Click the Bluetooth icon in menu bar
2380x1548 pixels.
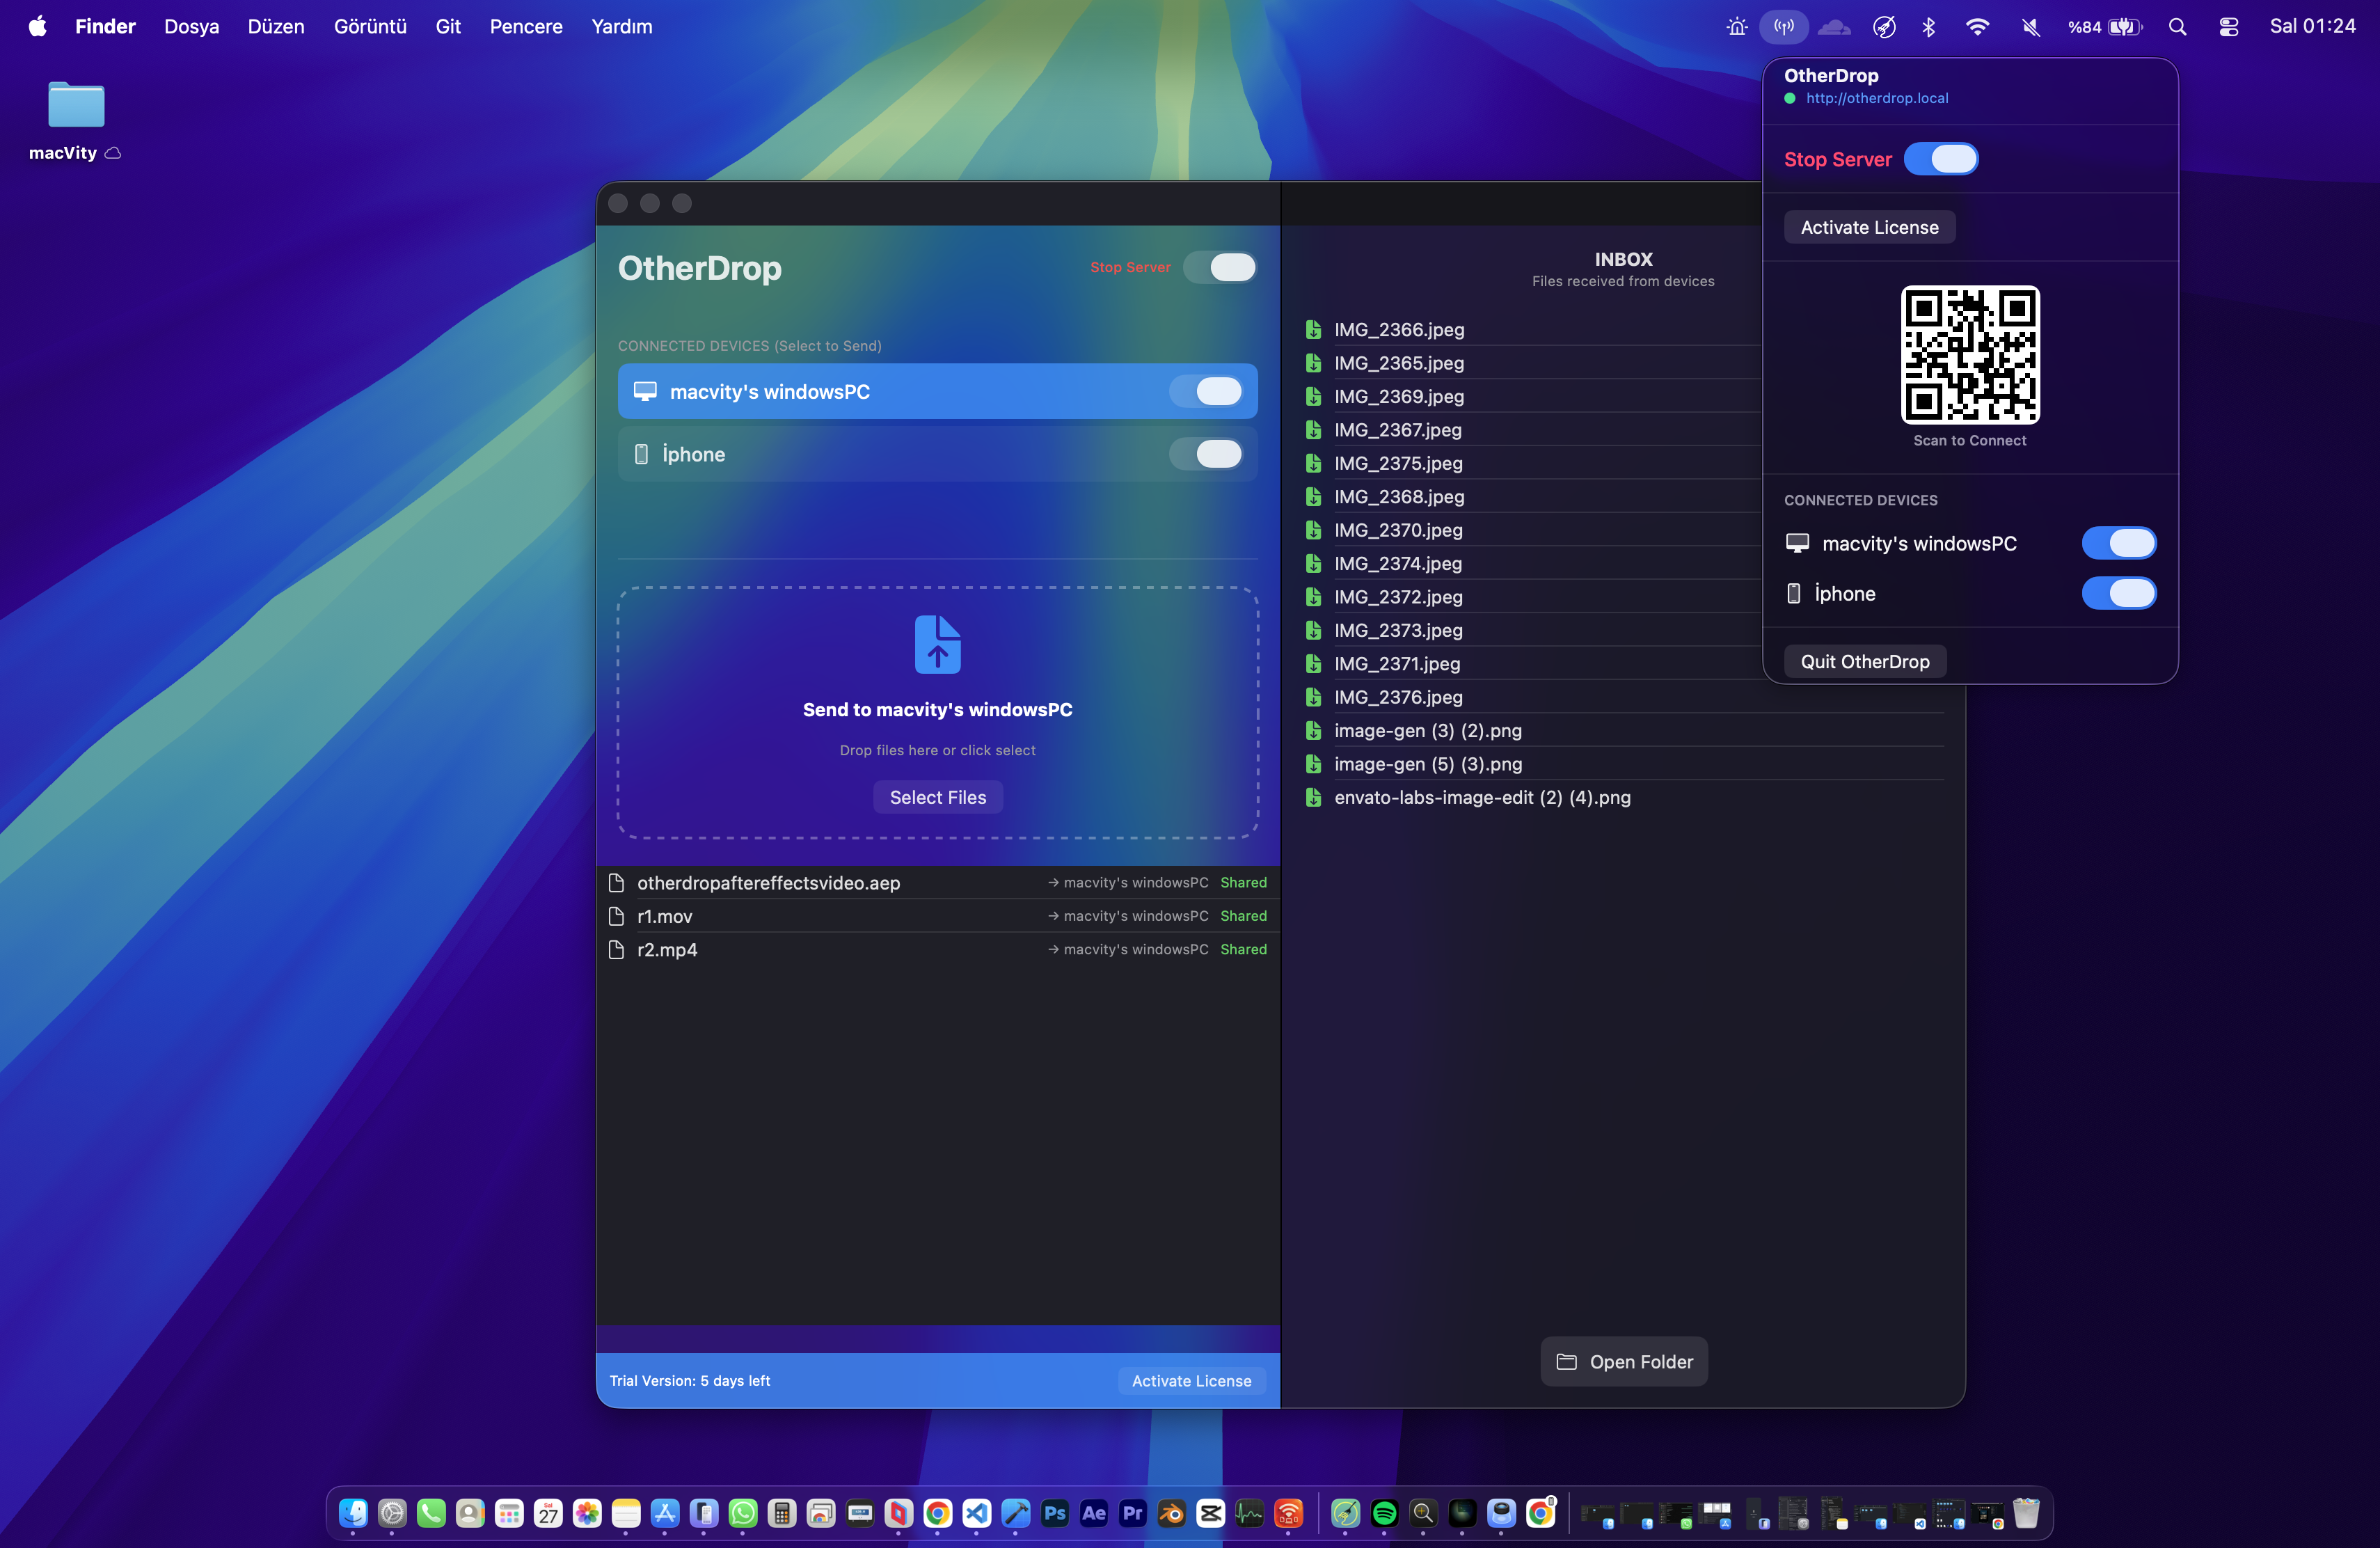click(x=1928, y=27)
